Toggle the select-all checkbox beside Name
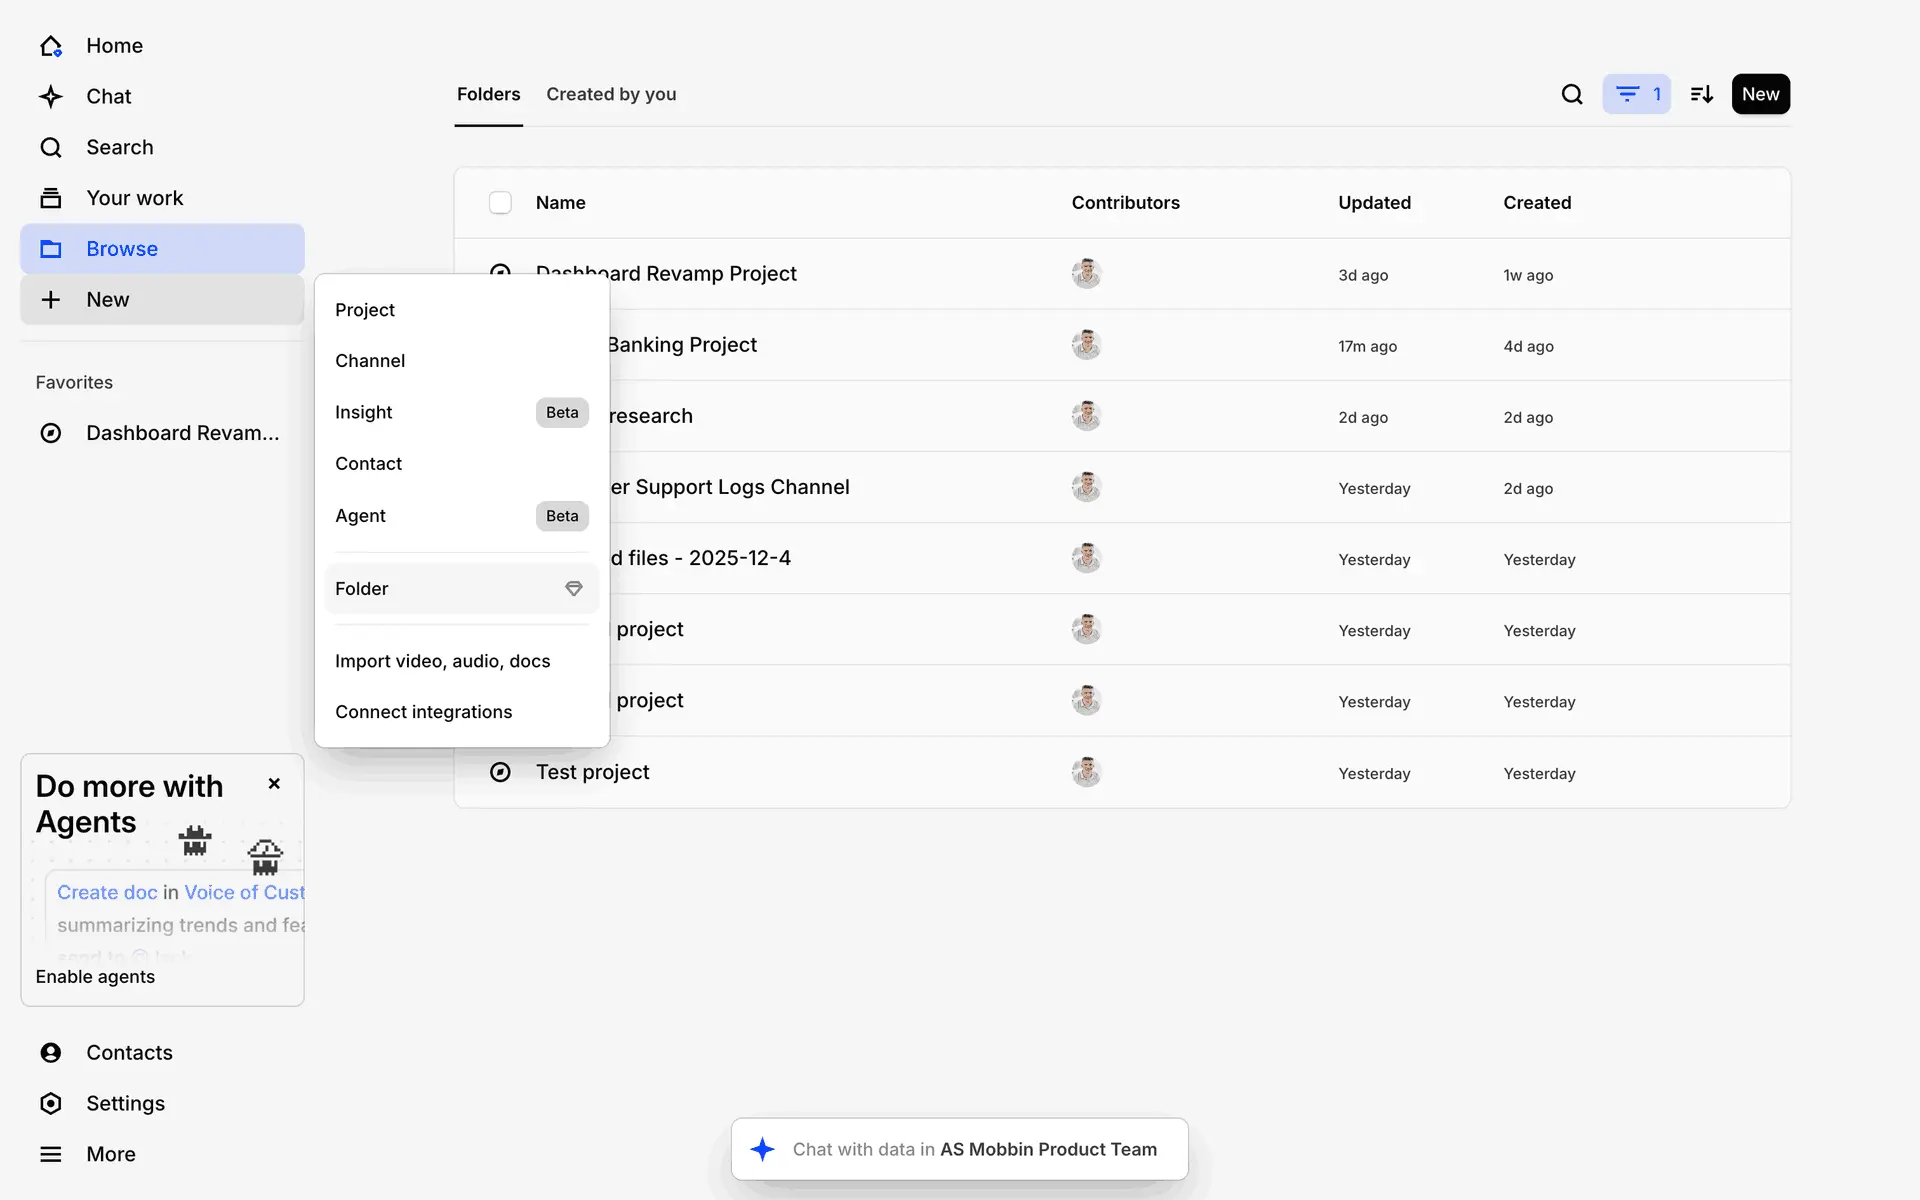1920x1200 pixels. (500, 203)
